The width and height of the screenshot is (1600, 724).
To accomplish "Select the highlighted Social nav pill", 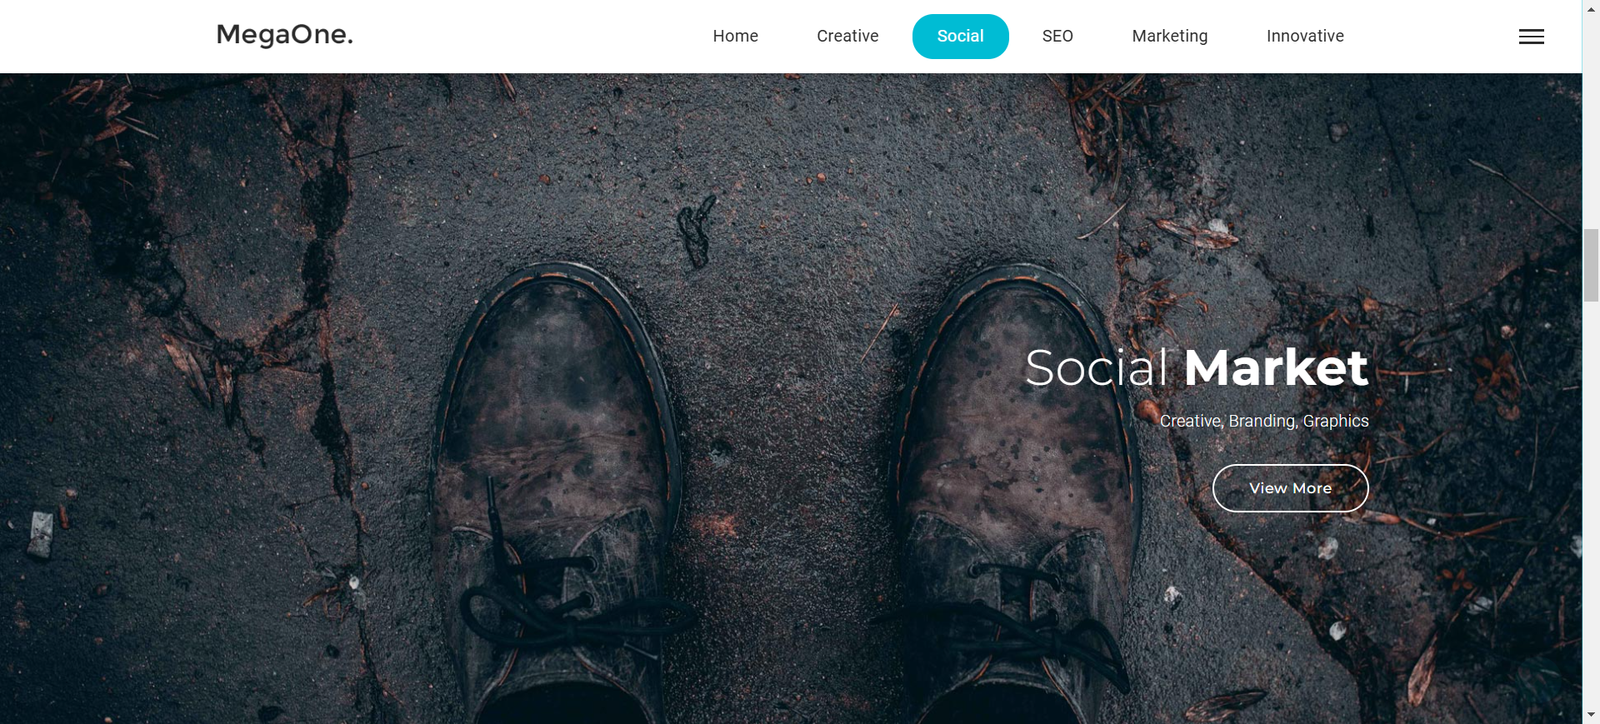I will tap(960, 36).
